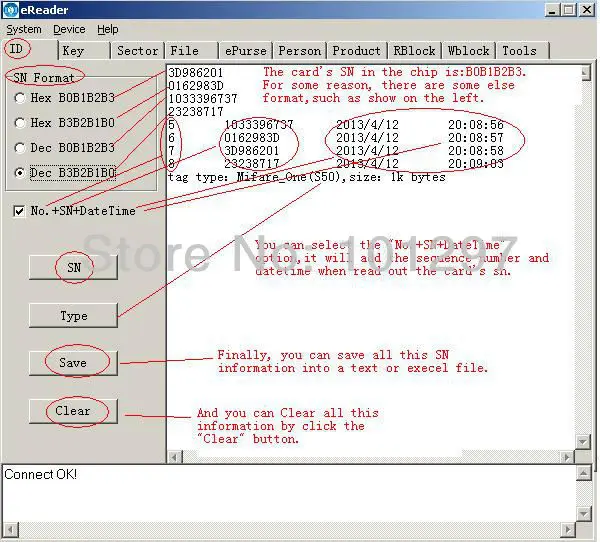Click the Save button

(73, 363)
